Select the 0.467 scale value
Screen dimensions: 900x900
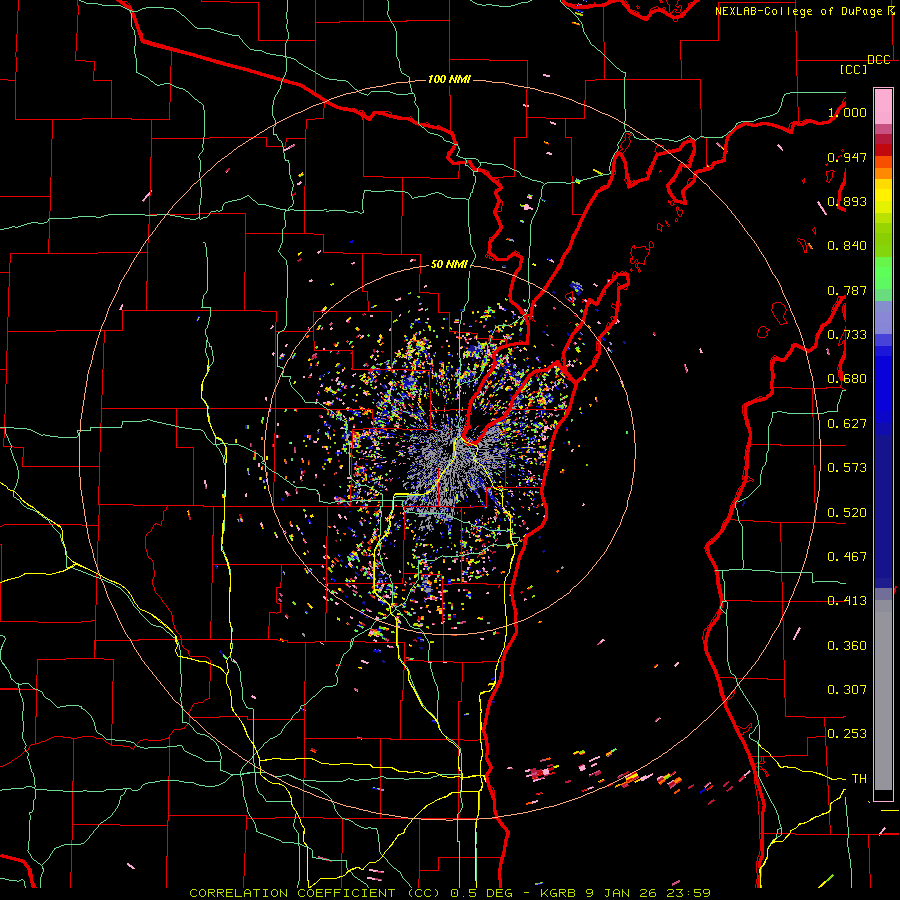coord(847,557)
